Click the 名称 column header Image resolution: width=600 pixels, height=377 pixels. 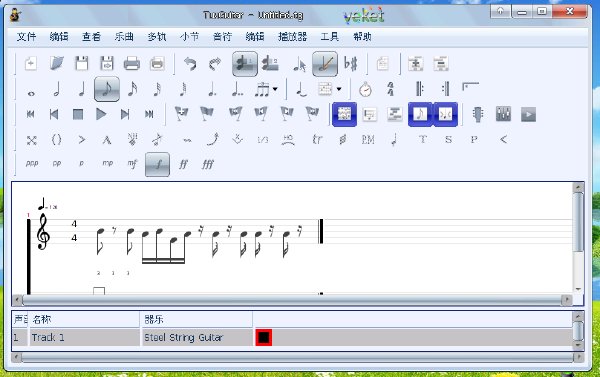pyautogui.click(x=84, y=319)
